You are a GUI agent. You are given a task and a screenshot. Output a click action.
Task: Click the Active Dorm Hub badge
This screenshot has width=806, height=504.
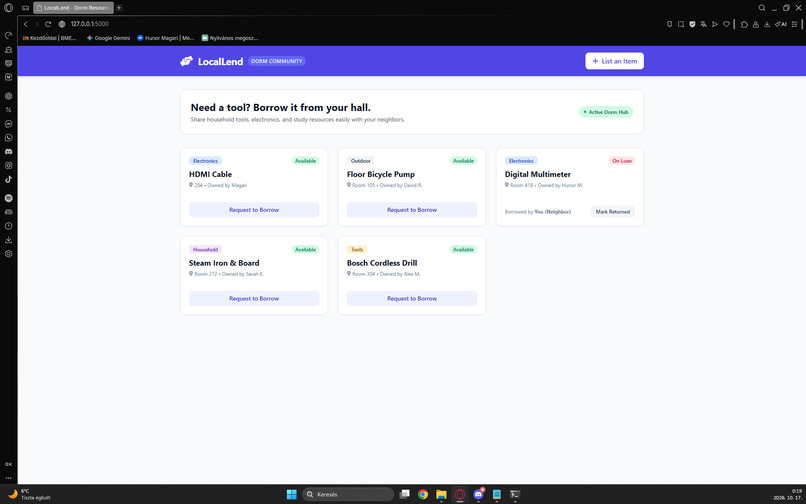click(x=606, y=112)
